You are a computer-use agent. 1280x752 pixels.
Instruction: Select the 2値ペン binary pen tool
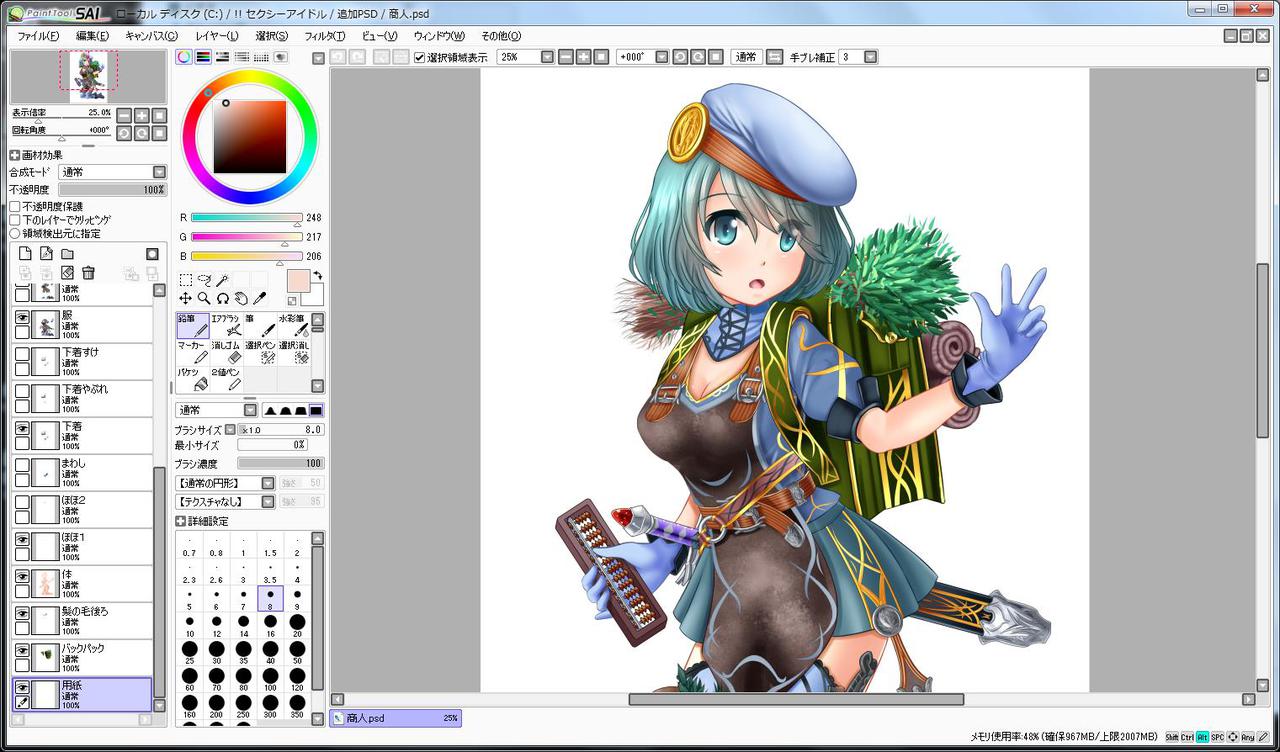[227, 378]
